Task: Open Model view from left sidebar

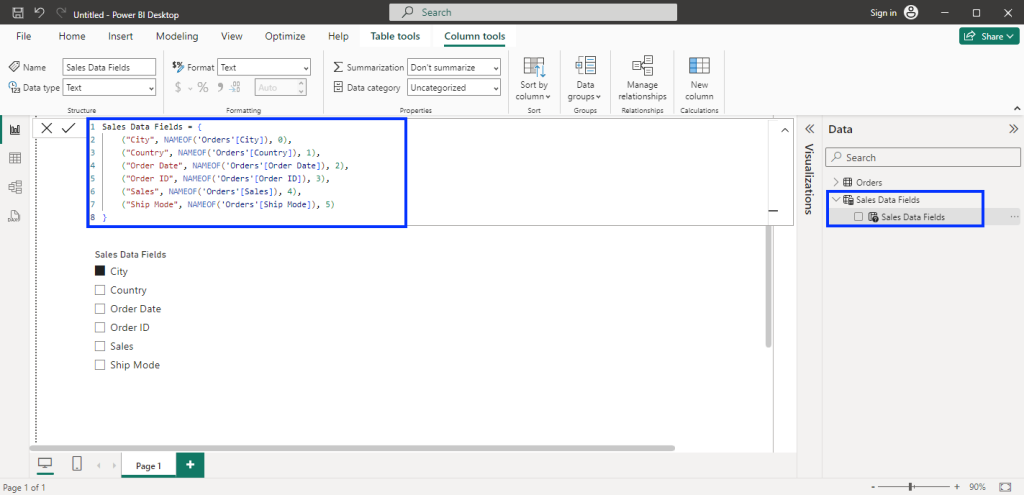Action: 15,187
